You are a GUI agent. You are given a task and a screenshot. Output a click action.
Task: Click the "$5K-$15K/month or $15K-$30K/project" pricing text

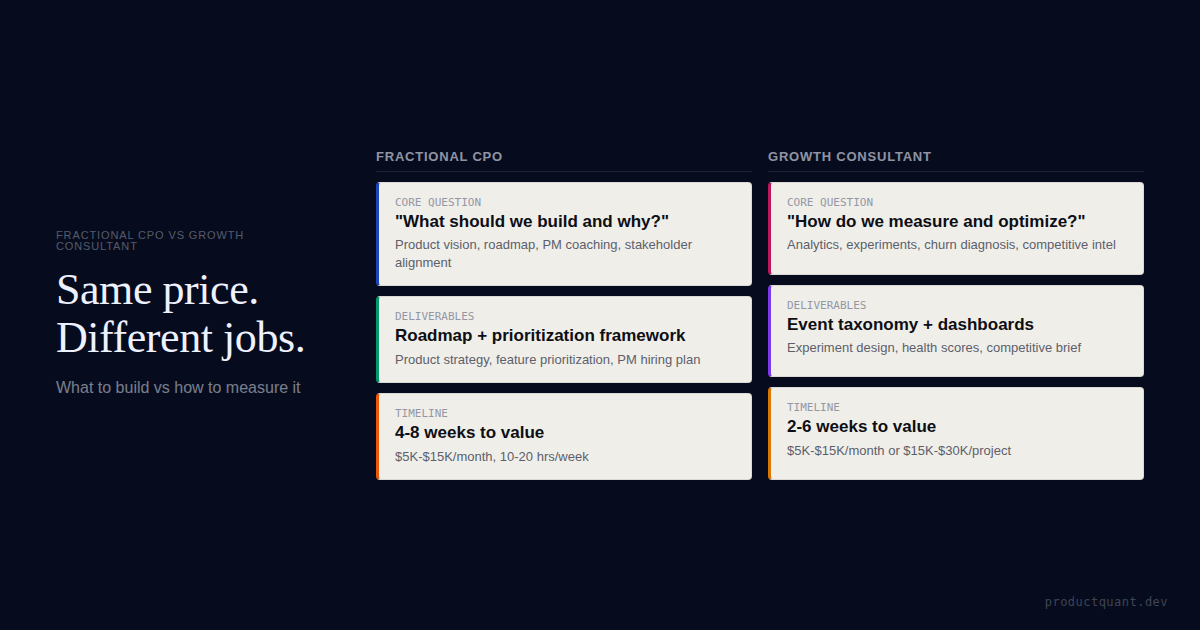click(x=899, y=451)
